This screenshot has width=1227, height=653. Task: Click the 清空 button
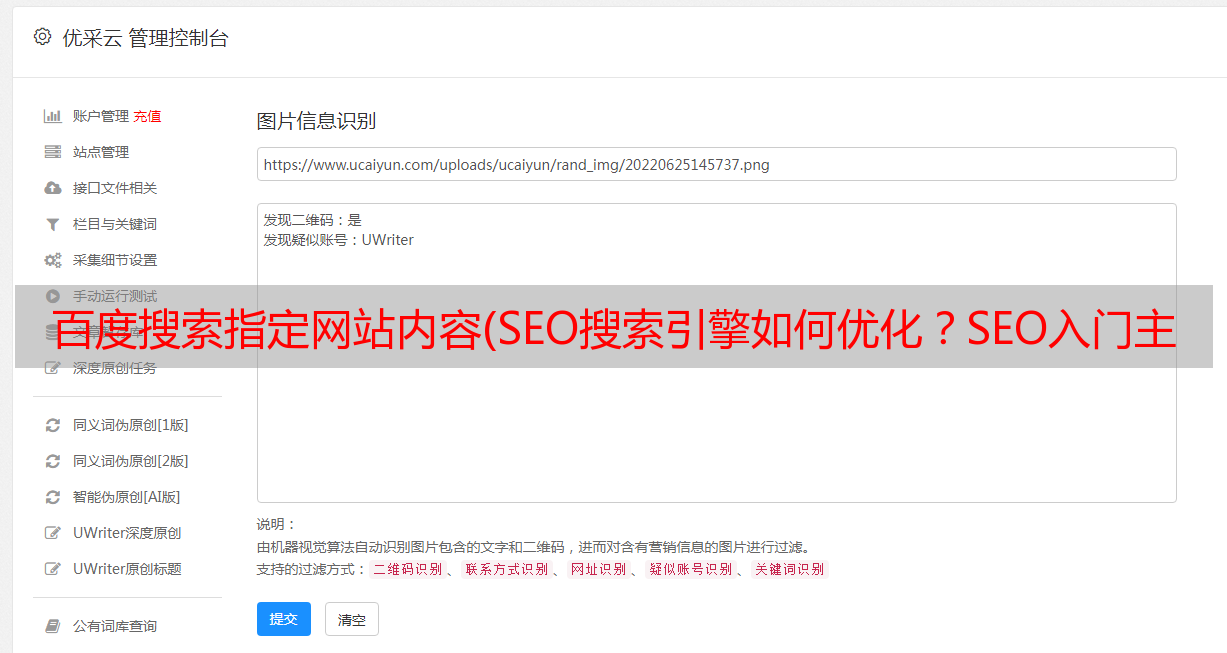click(x=352, y=619)
